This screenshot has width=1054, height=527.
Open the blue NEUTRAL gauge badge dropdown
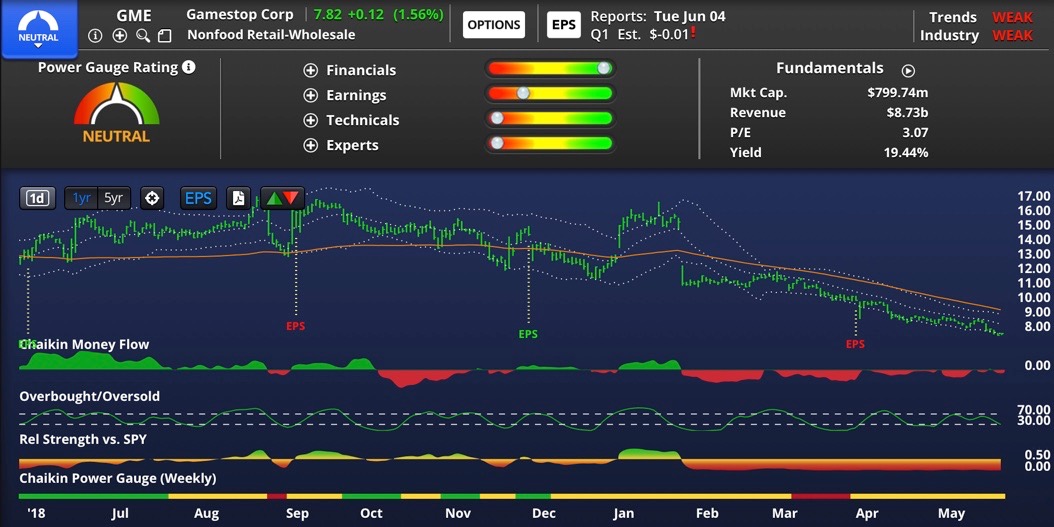click(38, 28)
